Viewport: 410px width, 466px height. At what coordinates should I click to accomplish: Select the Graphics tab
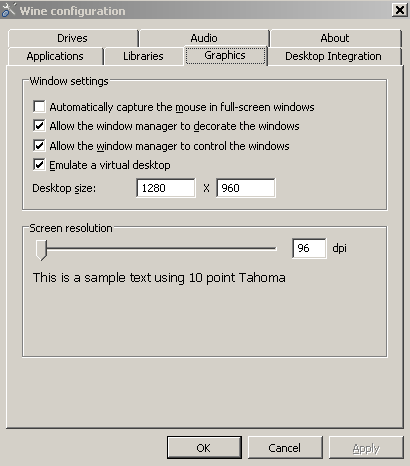tap(225, 55)
